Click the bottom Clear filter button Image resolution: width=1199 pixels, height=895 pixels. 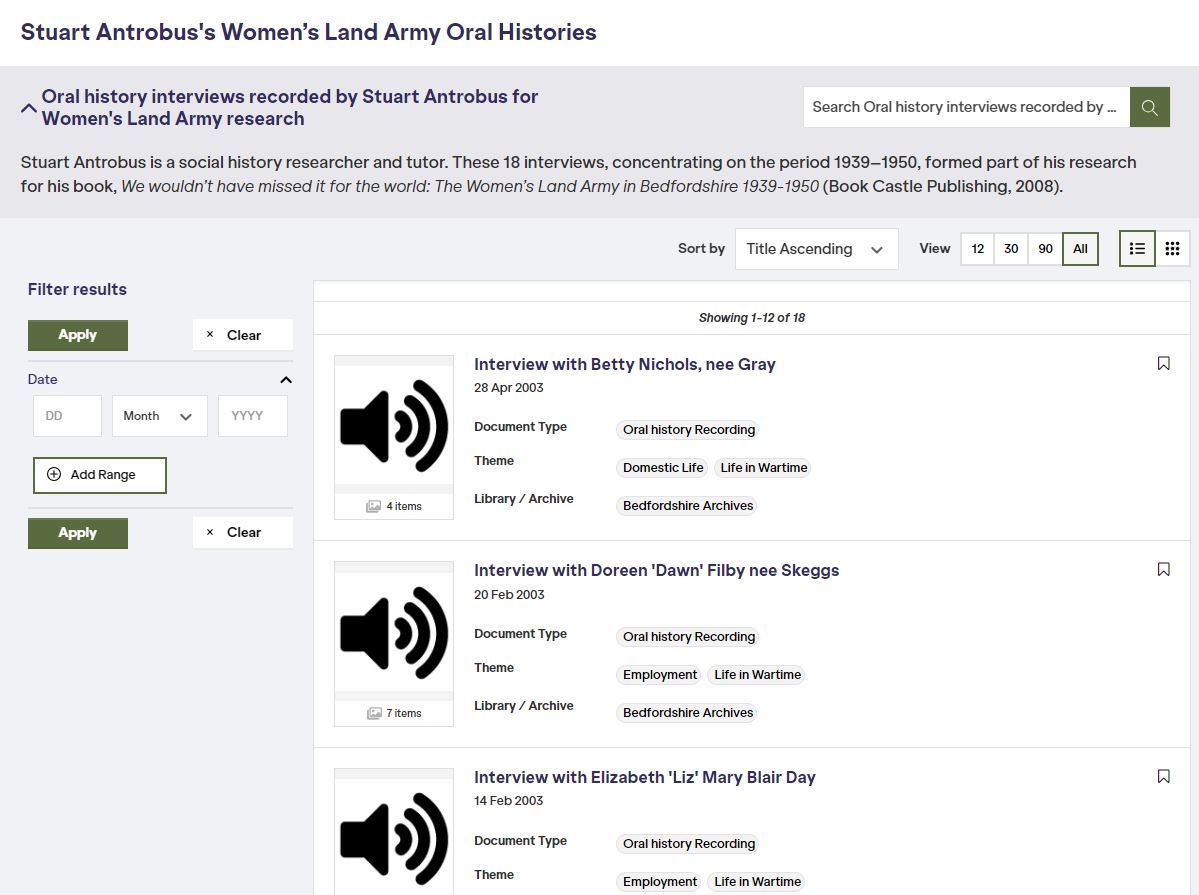(x=242, y=532)
